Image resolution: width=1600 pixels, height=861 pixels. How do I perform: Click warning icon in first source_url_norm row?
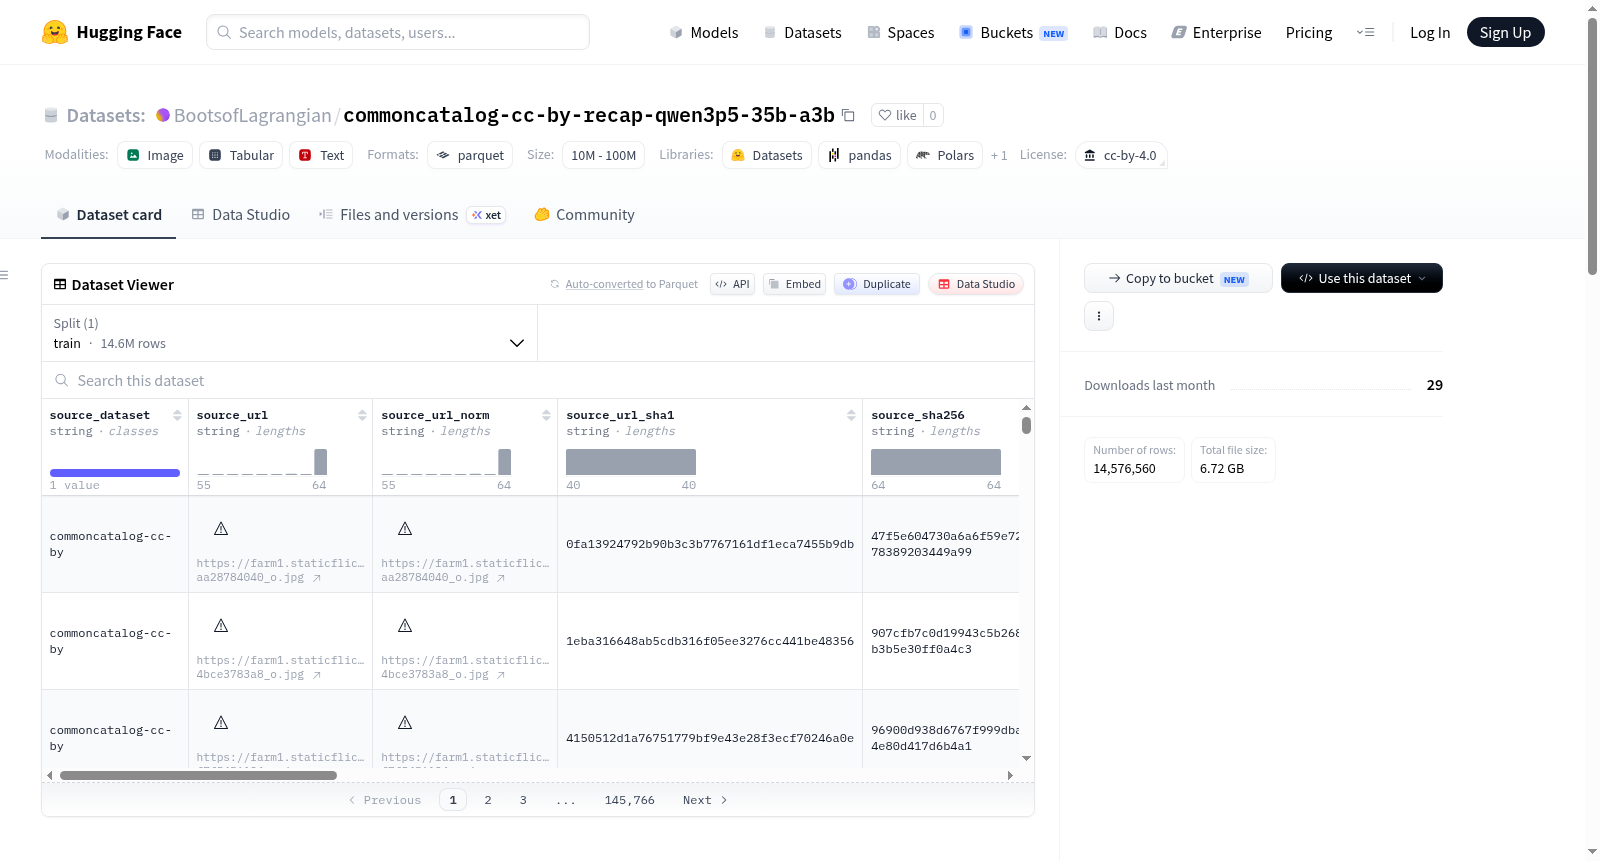405,528
